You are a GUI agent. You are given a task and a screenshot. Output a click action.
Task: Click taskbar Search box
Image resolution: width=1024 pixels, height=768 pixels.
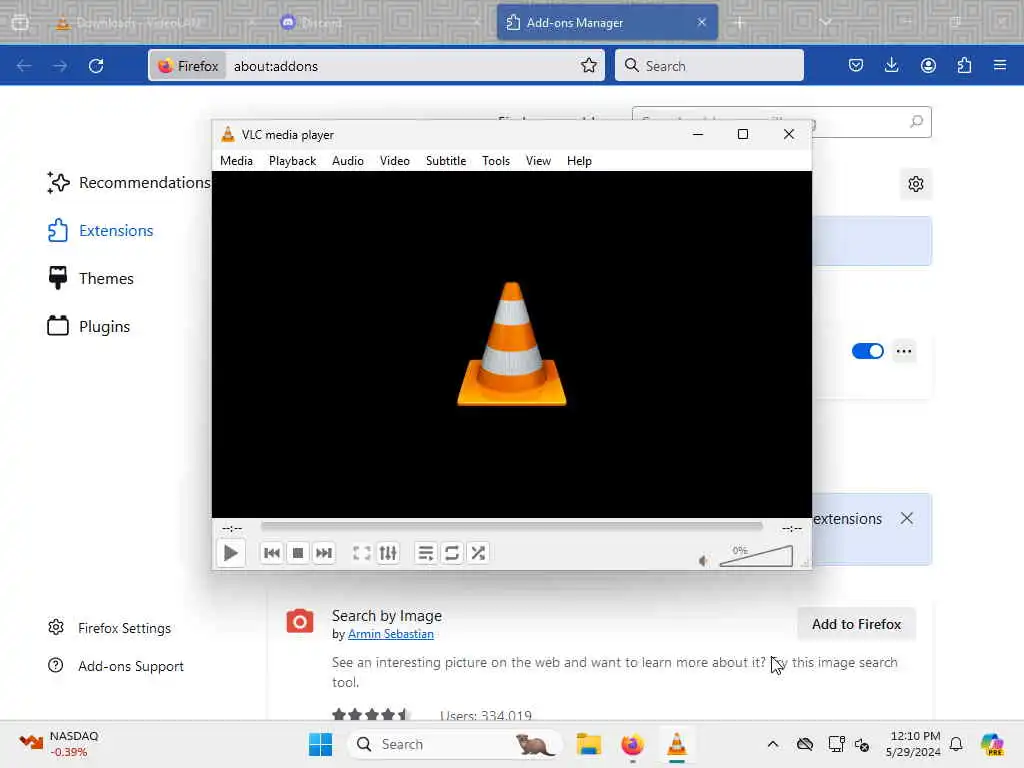tap(456, 744)
